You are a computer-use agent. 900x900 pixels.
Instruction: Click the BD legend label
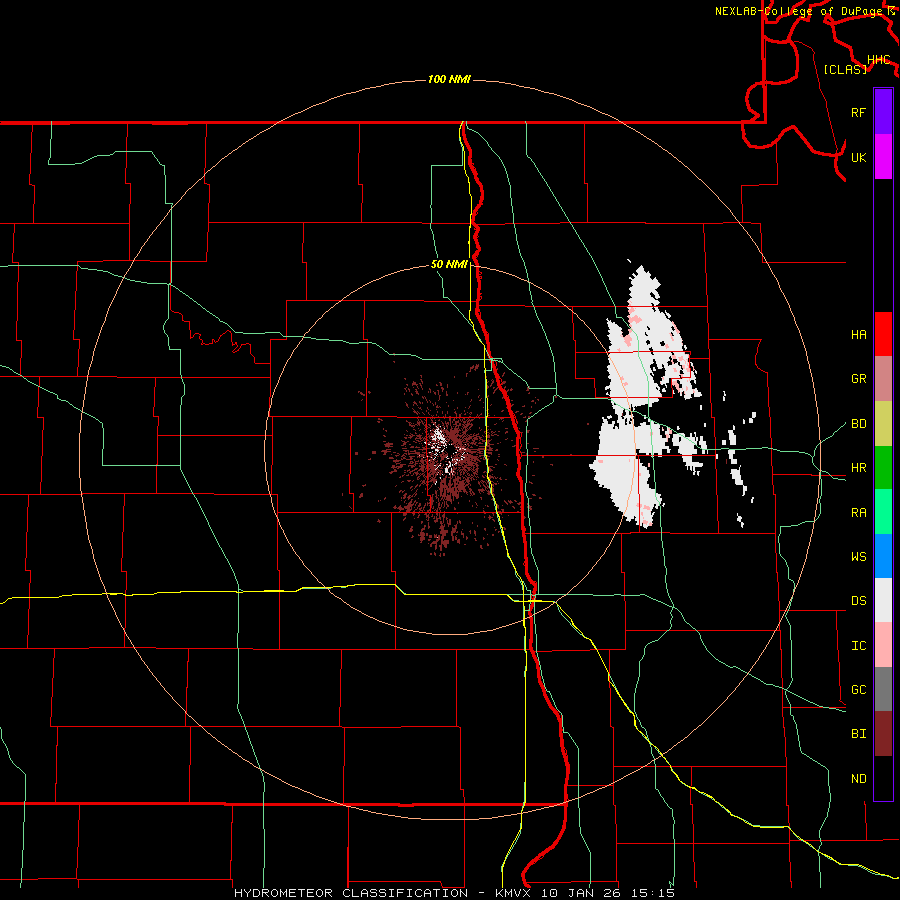click(x=858, y=424)
